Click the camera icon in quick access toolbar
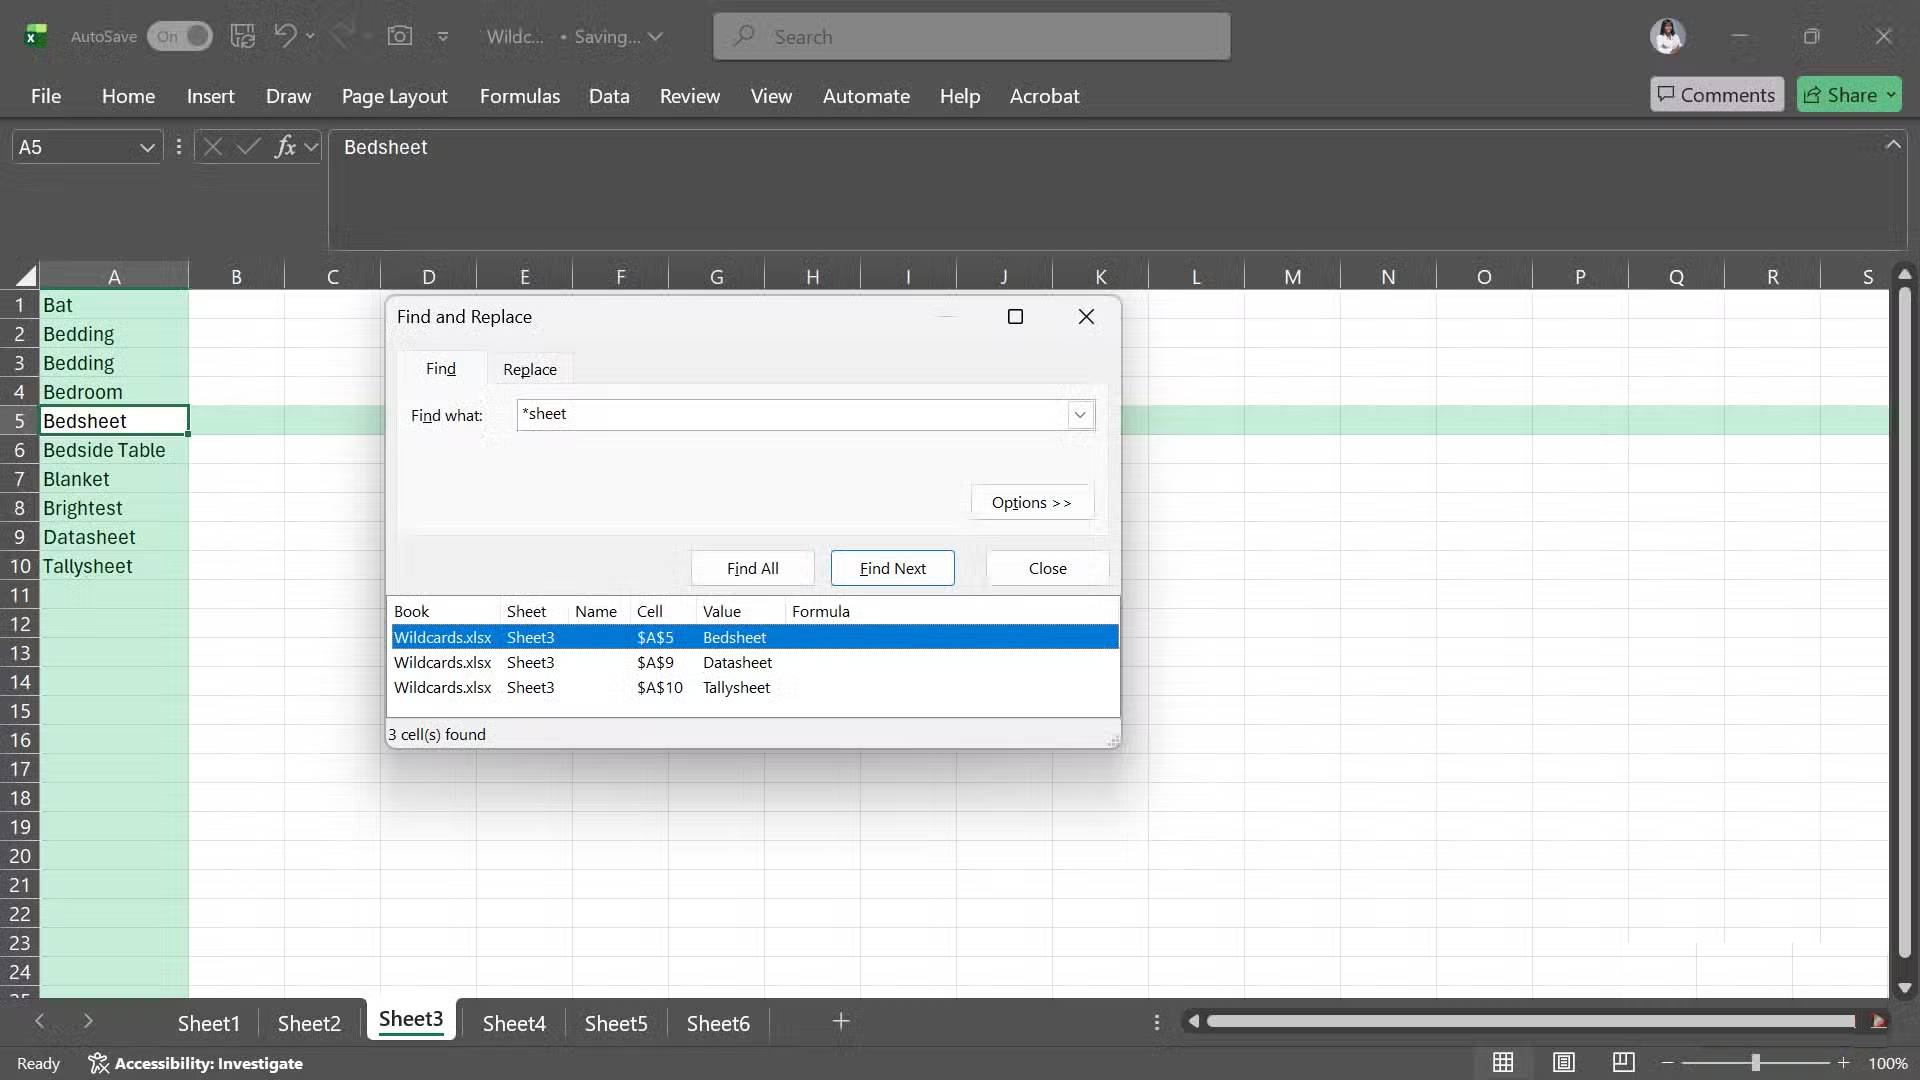Viewport: 1920px width, 1080px height. (400, 36)
